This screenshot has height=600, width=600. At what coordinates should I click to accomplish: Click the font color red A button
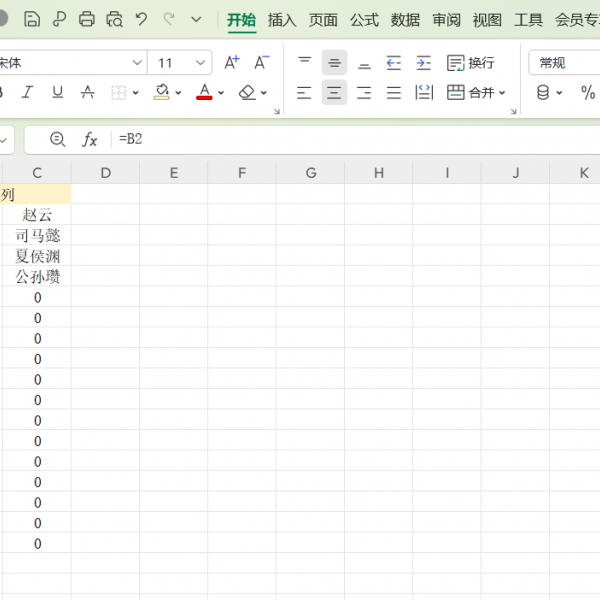coord(204,92)
